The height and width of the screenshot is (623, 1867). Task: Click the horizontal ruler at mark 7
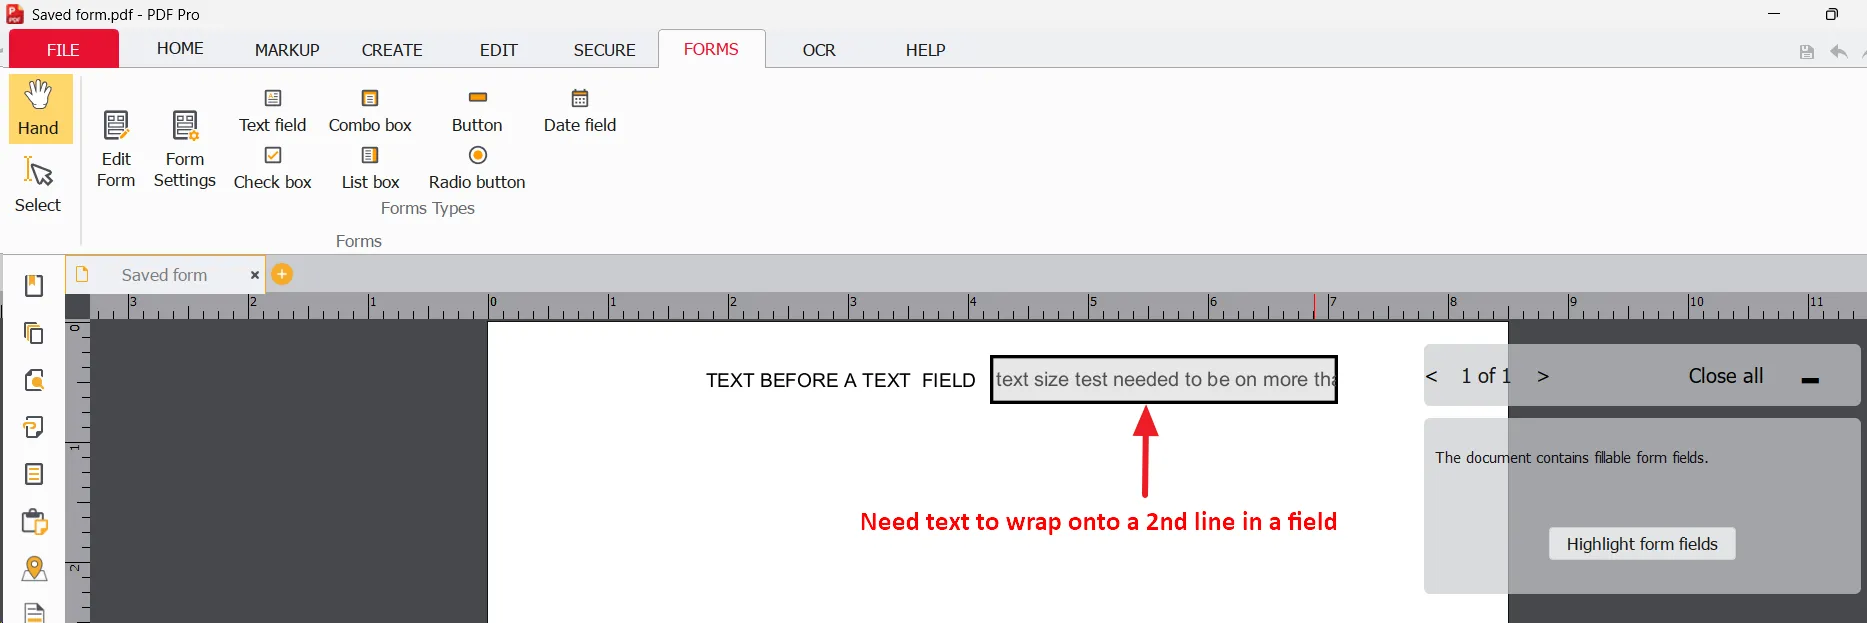1332,306
